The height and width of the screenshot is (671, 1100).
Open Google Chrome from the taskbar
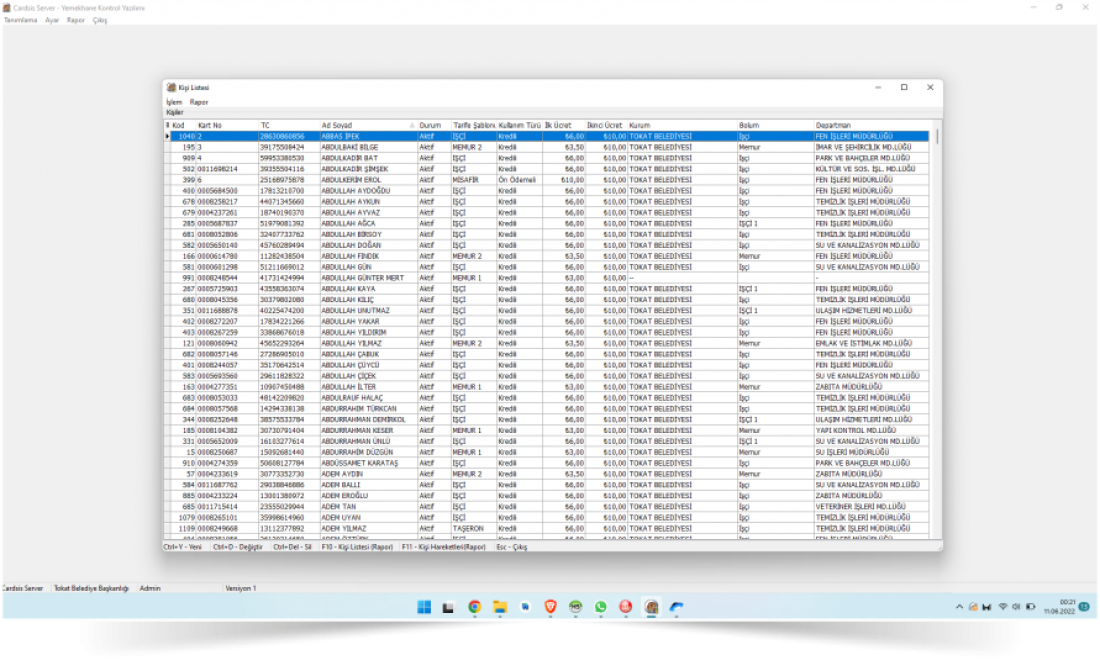pyautogui.click(x=474, y=607)
